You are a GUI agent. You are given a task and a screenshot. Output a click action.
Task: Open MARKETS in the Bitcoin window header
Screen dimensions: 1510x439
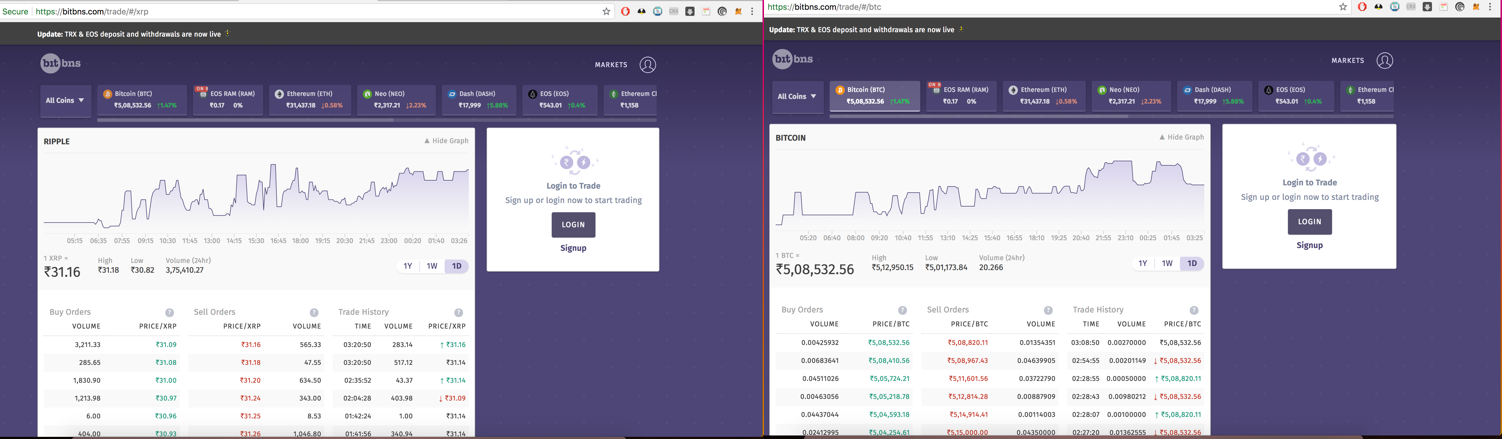(x=1347, y=61)
